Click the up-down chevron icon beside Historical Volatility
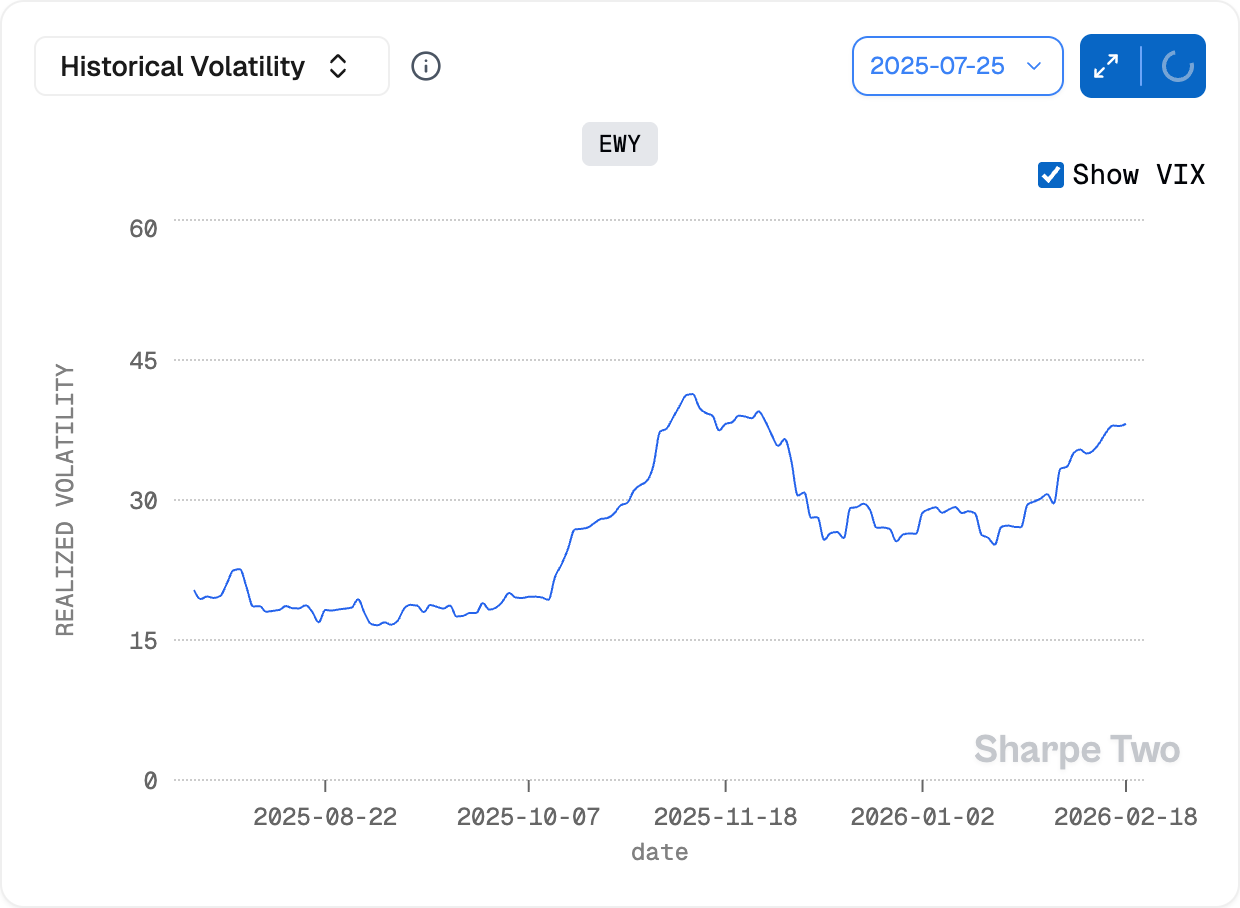Screen dimensions: 1240x908 338,67
